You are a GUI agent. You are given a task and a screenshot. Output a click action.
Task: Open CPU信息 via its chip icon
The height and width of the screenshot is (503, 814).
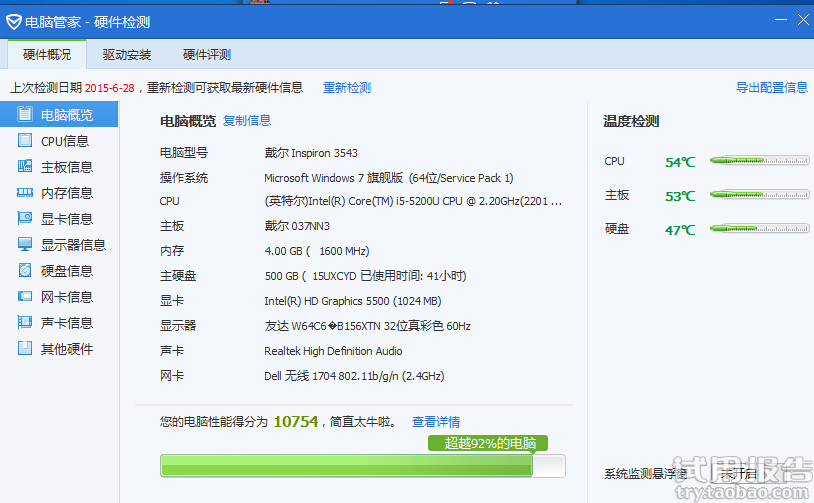pos(25,140)
